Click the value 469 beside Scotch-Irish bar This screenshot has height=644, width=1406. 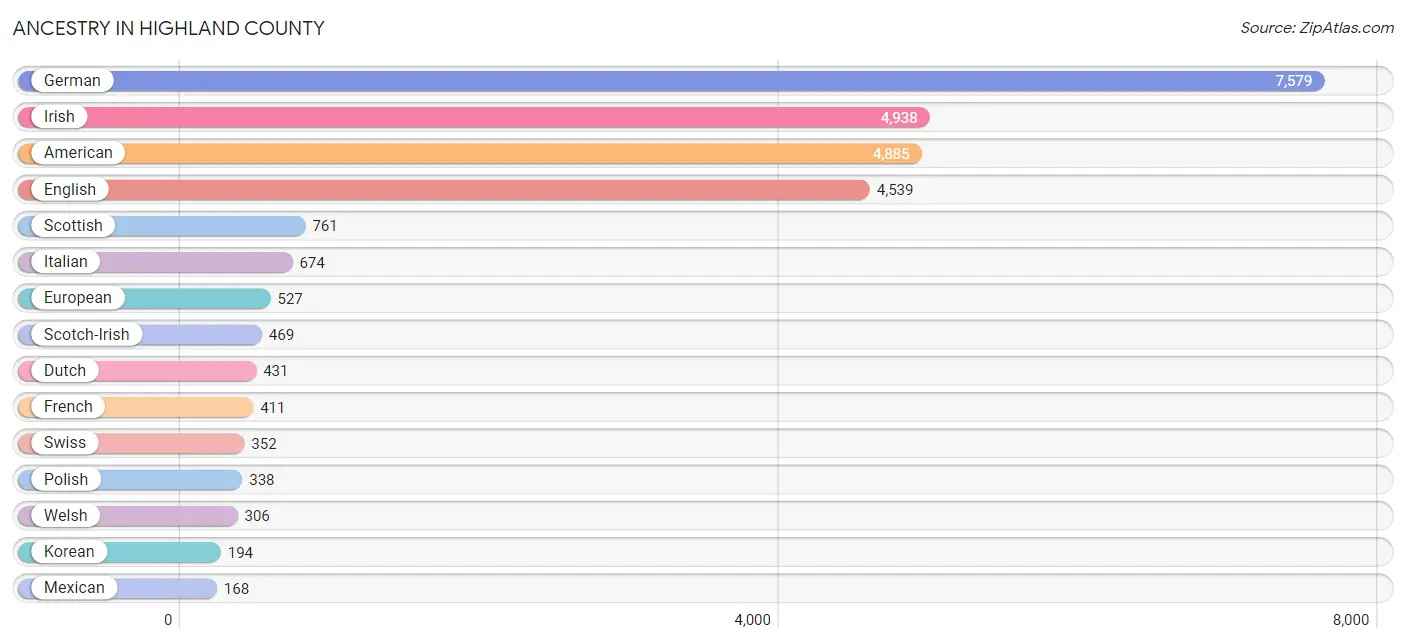[282, 335]
